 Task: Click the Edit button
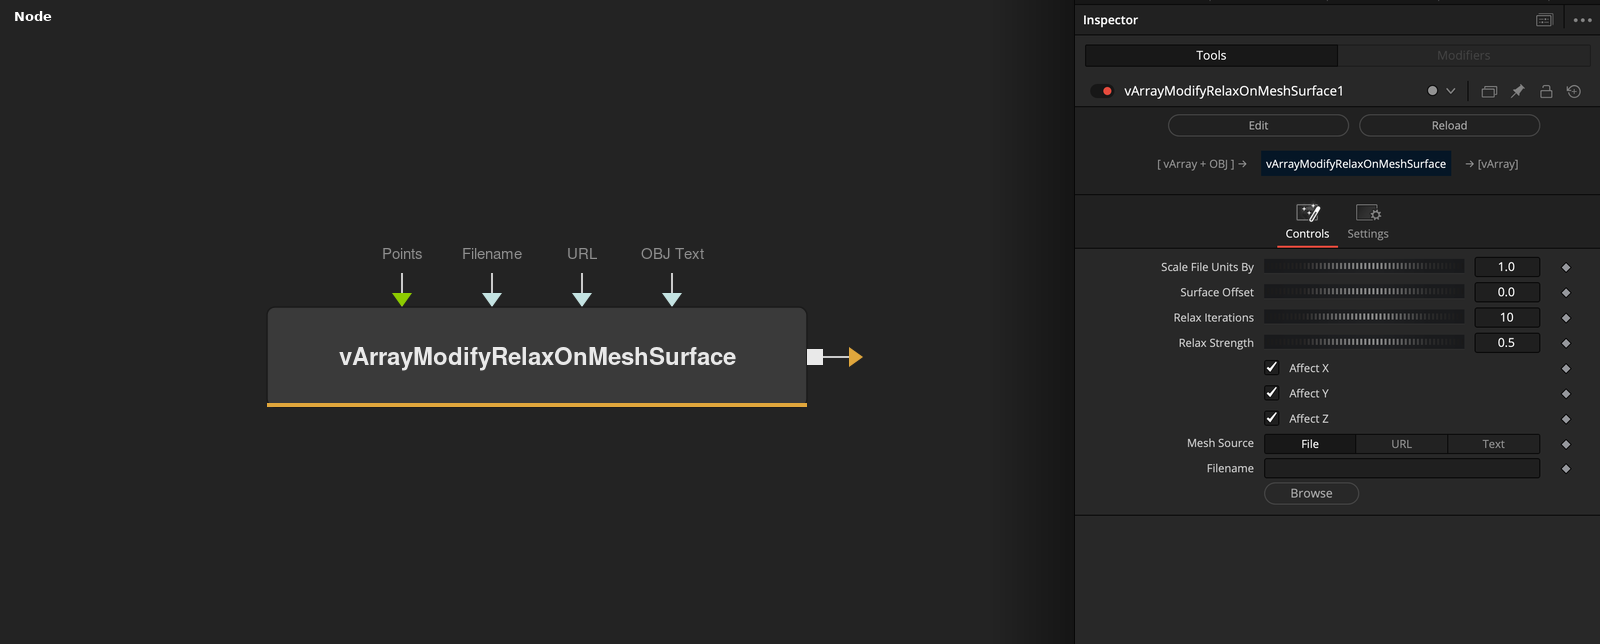pyautogui.click(x=1258, y=125)
